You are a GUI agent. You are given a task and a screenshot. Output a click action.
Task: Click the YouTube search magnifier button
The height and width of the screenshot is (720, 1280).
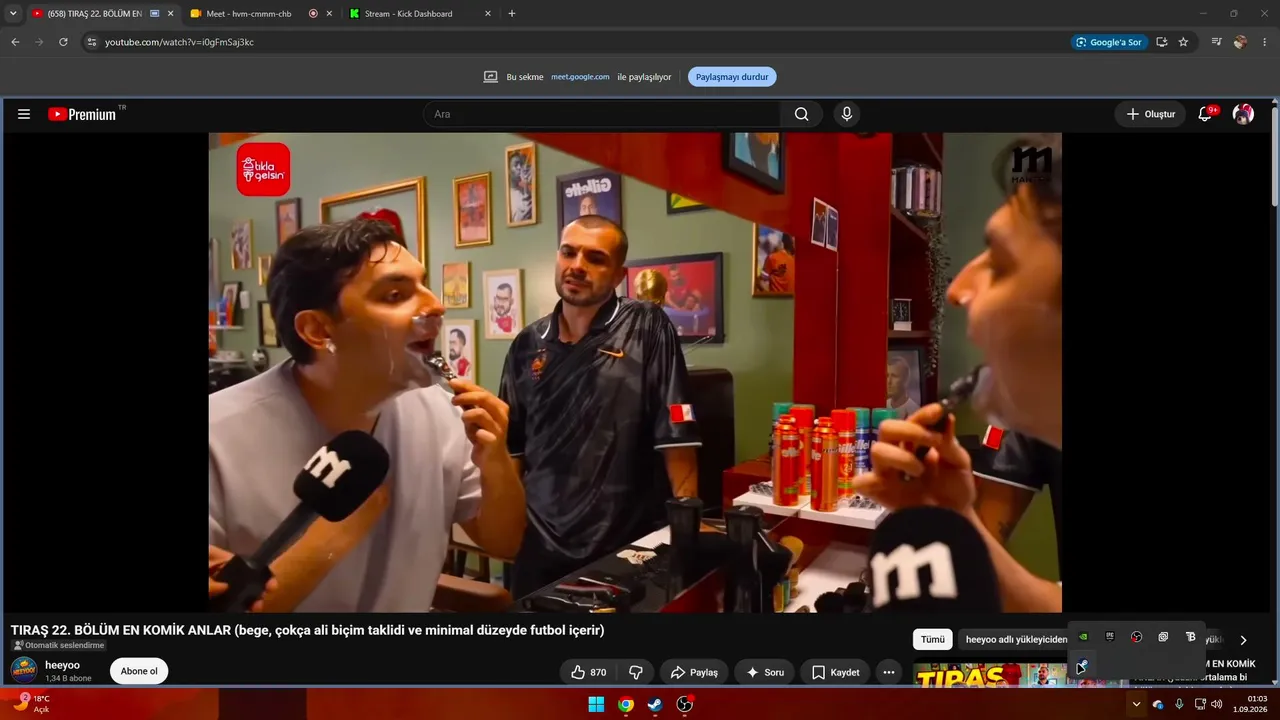click(x=801, y=114)
